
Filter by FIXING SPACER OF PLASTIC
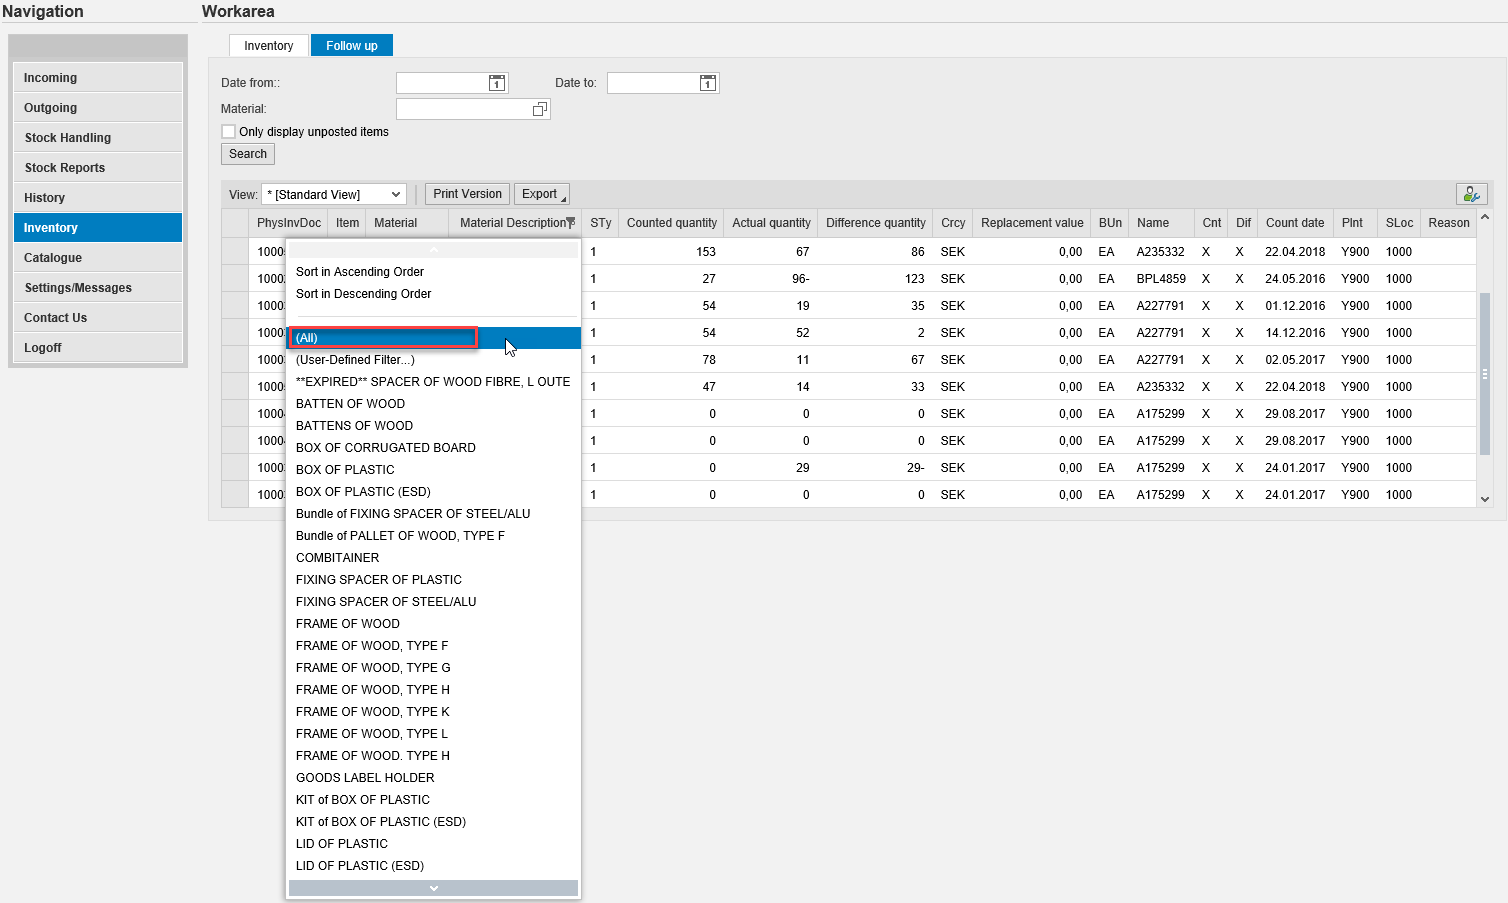tap(433, 580)
